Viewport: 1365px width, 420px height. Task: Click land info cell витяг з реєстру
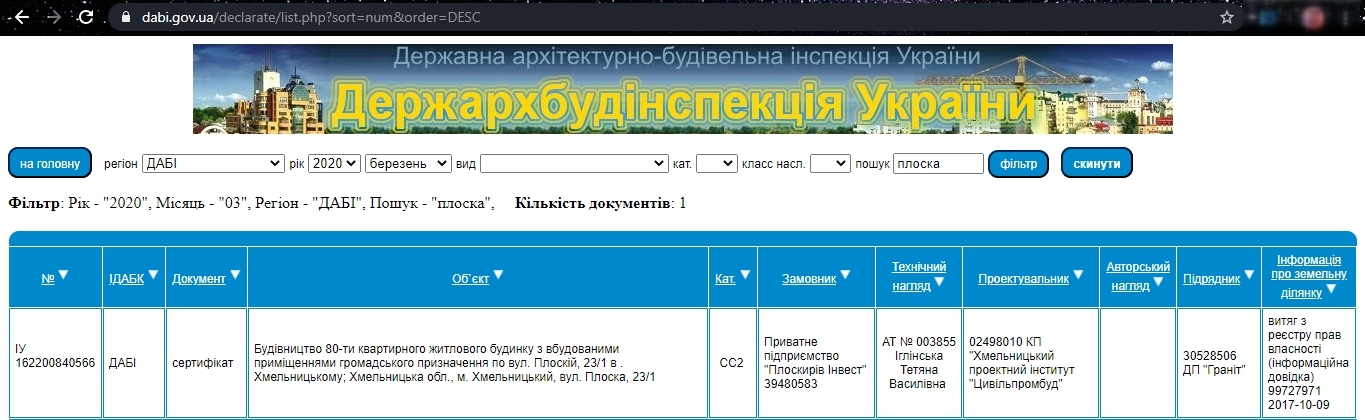tap(1308, 362)
